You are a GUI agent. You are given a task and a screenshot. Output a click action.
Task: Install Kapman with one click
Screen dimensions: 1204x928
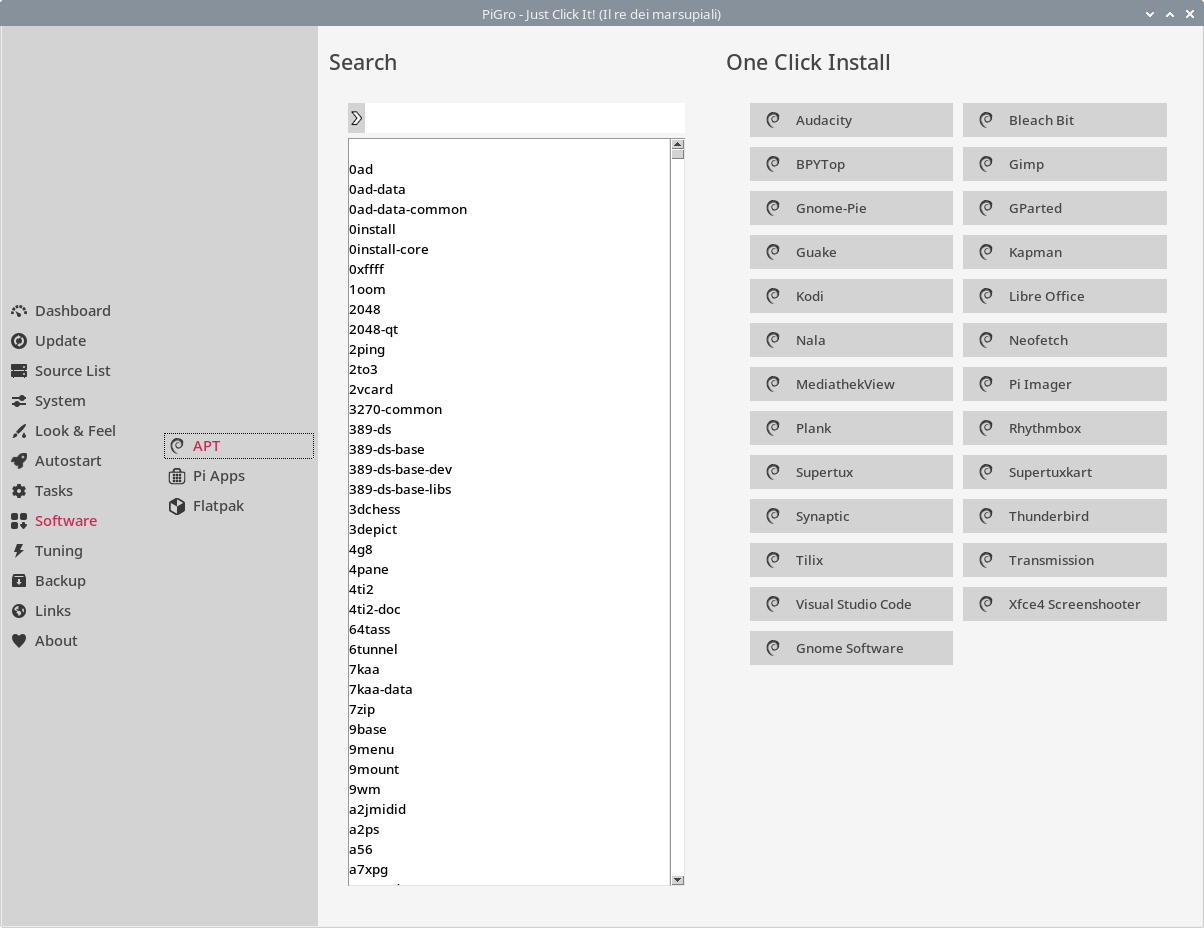[x=1065, y=252]
